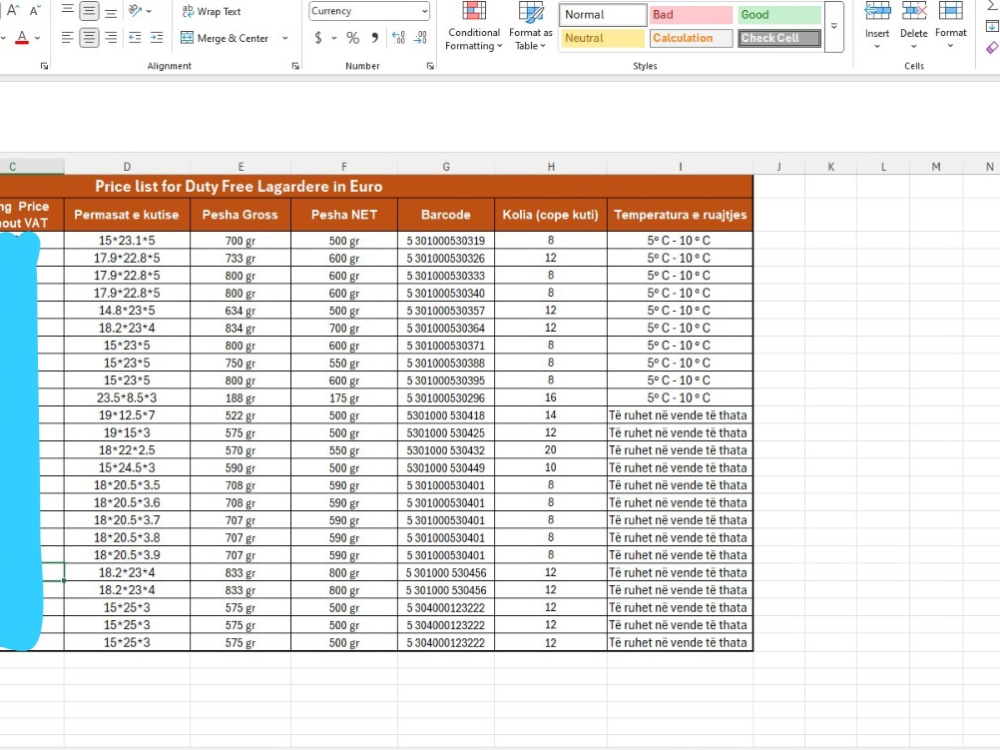The height and width of the screenshot is (750, 1000).
Task: Apply the Bad cell style
Action: click(691, 15)
